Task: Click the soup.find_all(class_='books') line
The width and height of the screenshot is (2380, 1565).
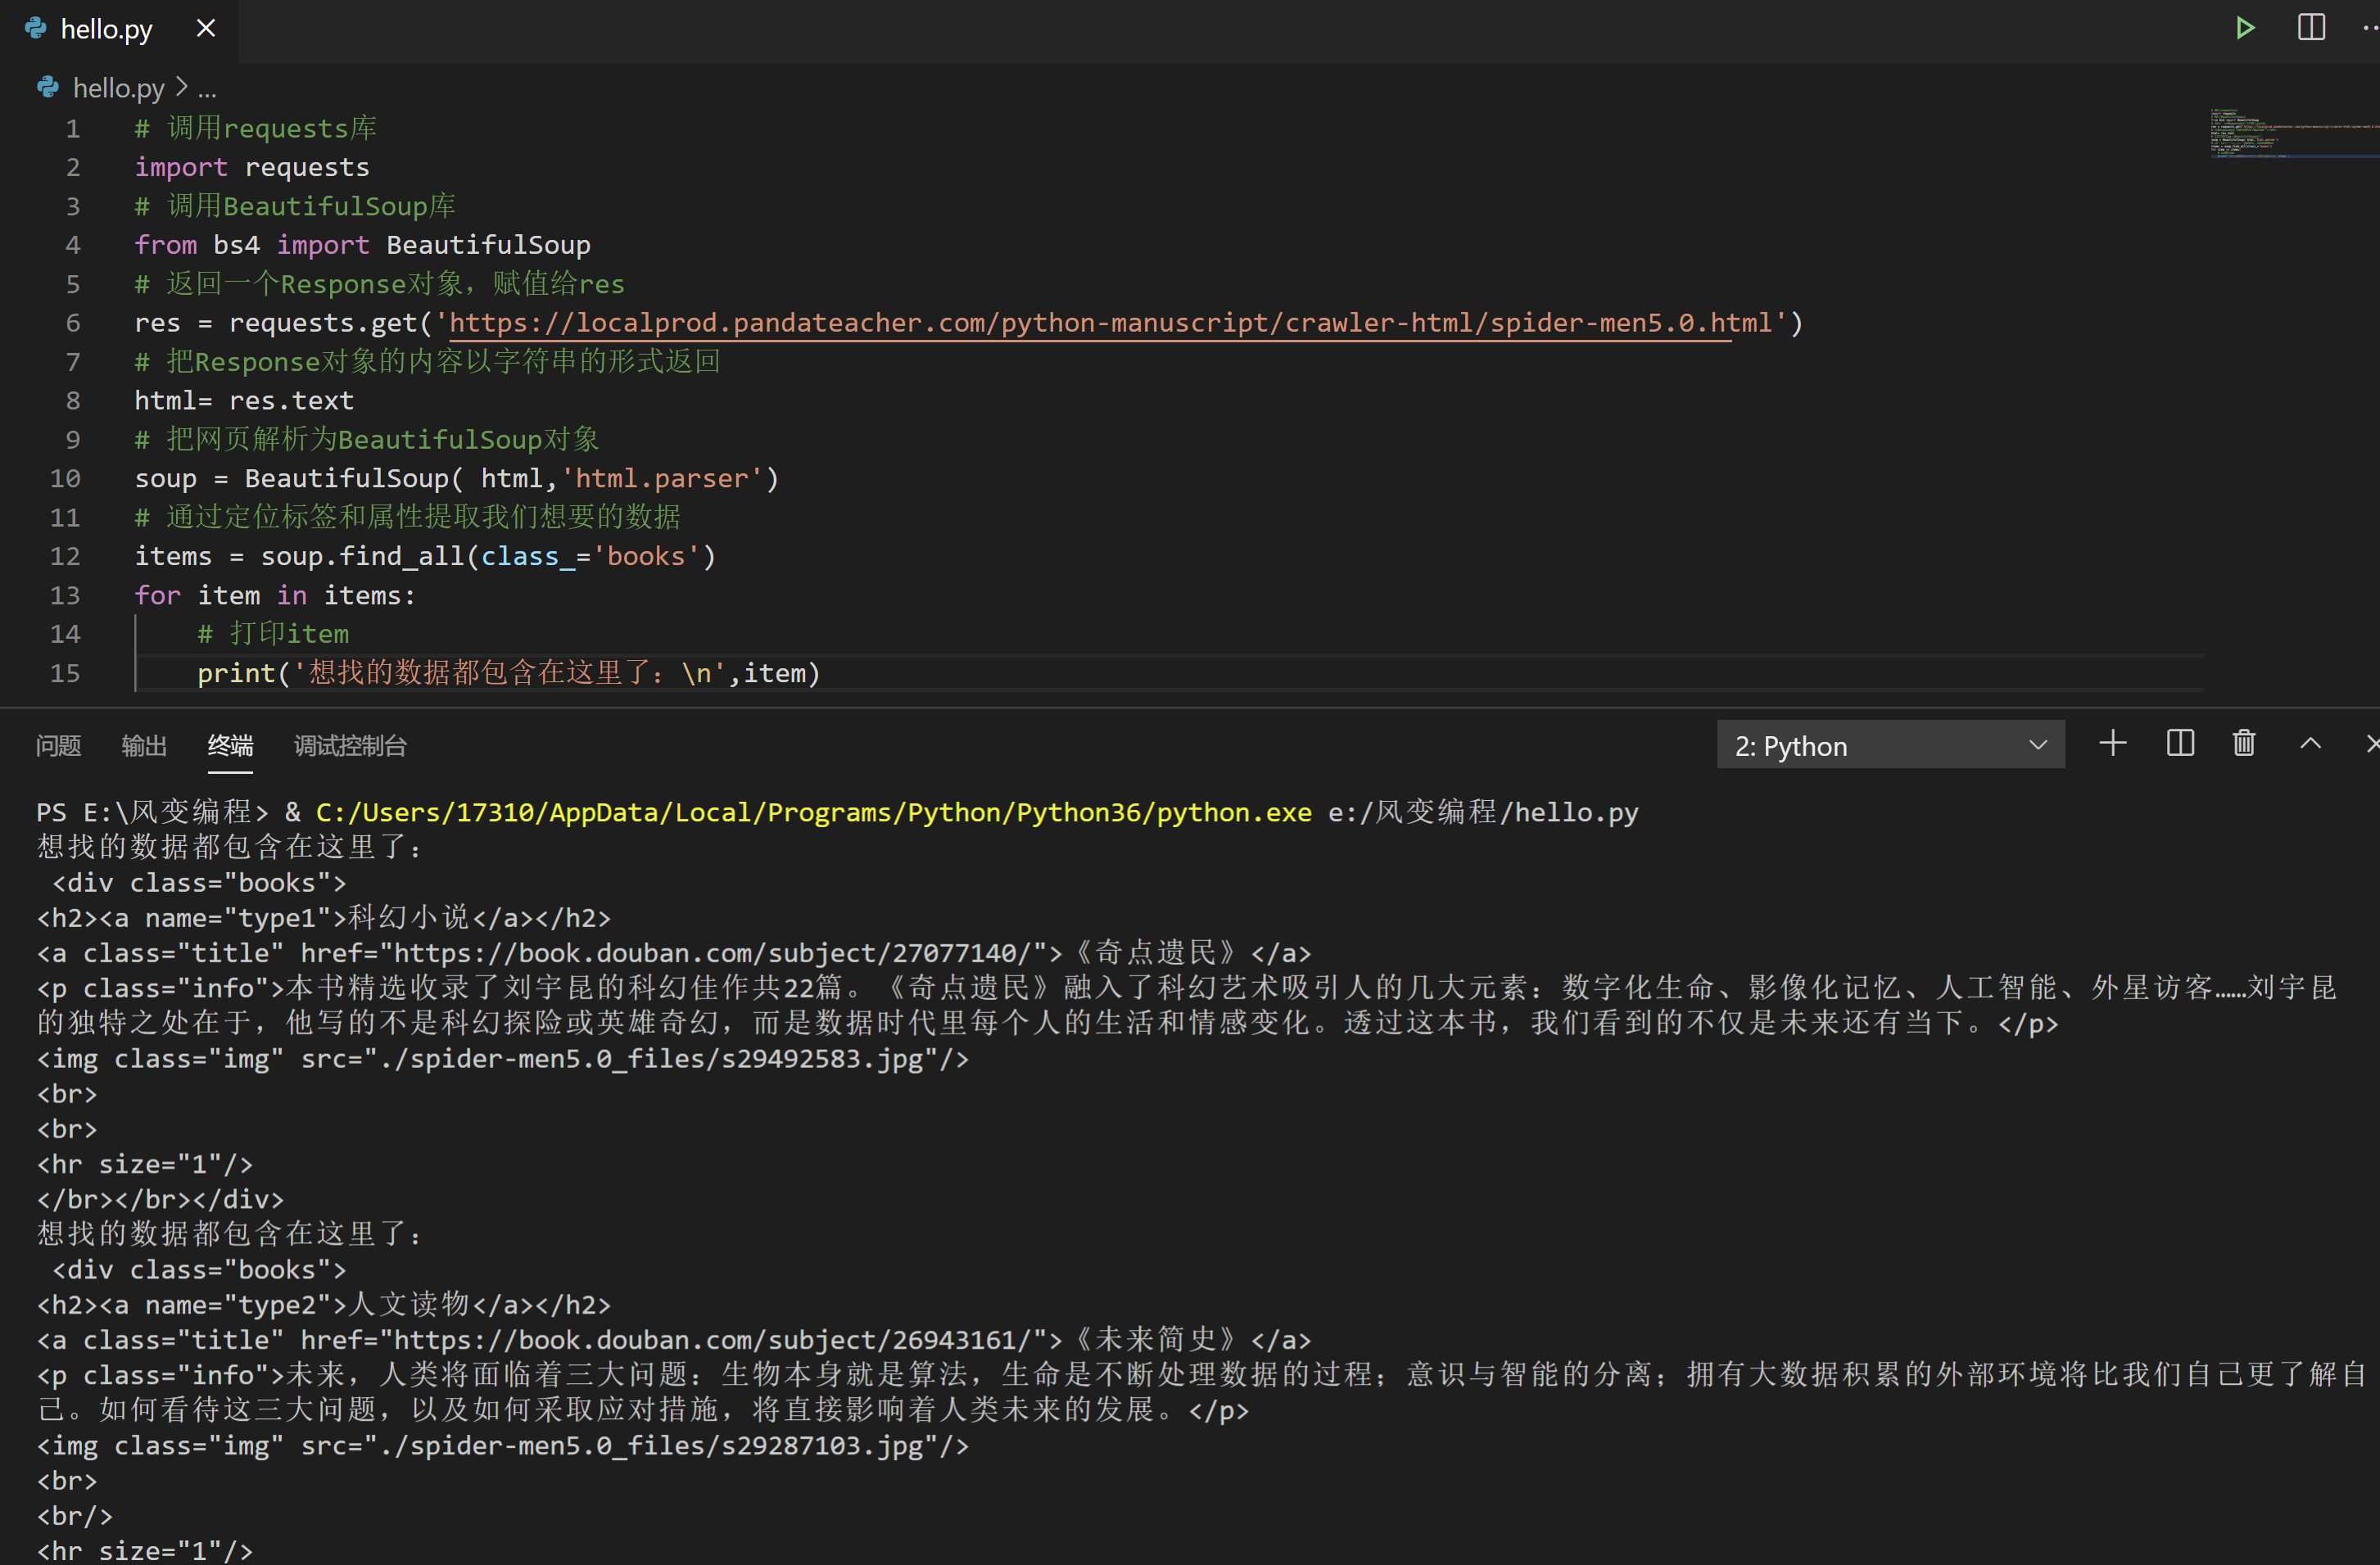Action: click(x=426, y=556)
